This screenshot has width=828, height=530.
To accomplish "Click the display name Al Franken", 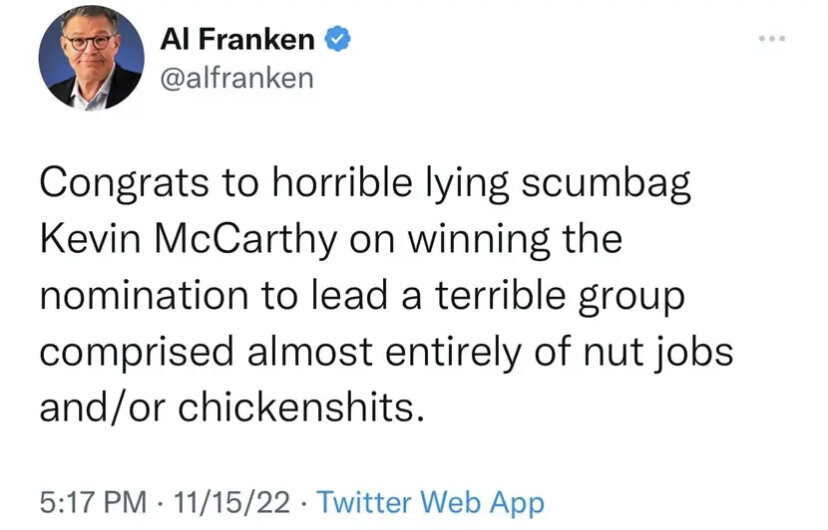I will [x=238, y=41].
